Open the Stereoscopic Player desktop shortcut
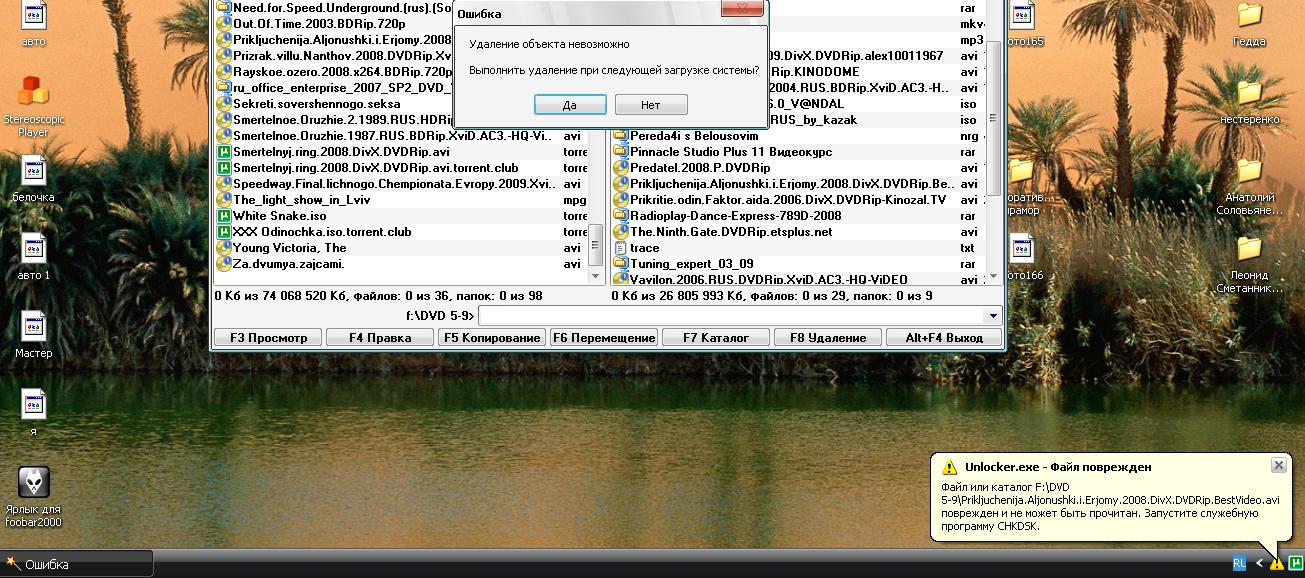This screenshot has width=1305, height=578. [x=34, y=92]
